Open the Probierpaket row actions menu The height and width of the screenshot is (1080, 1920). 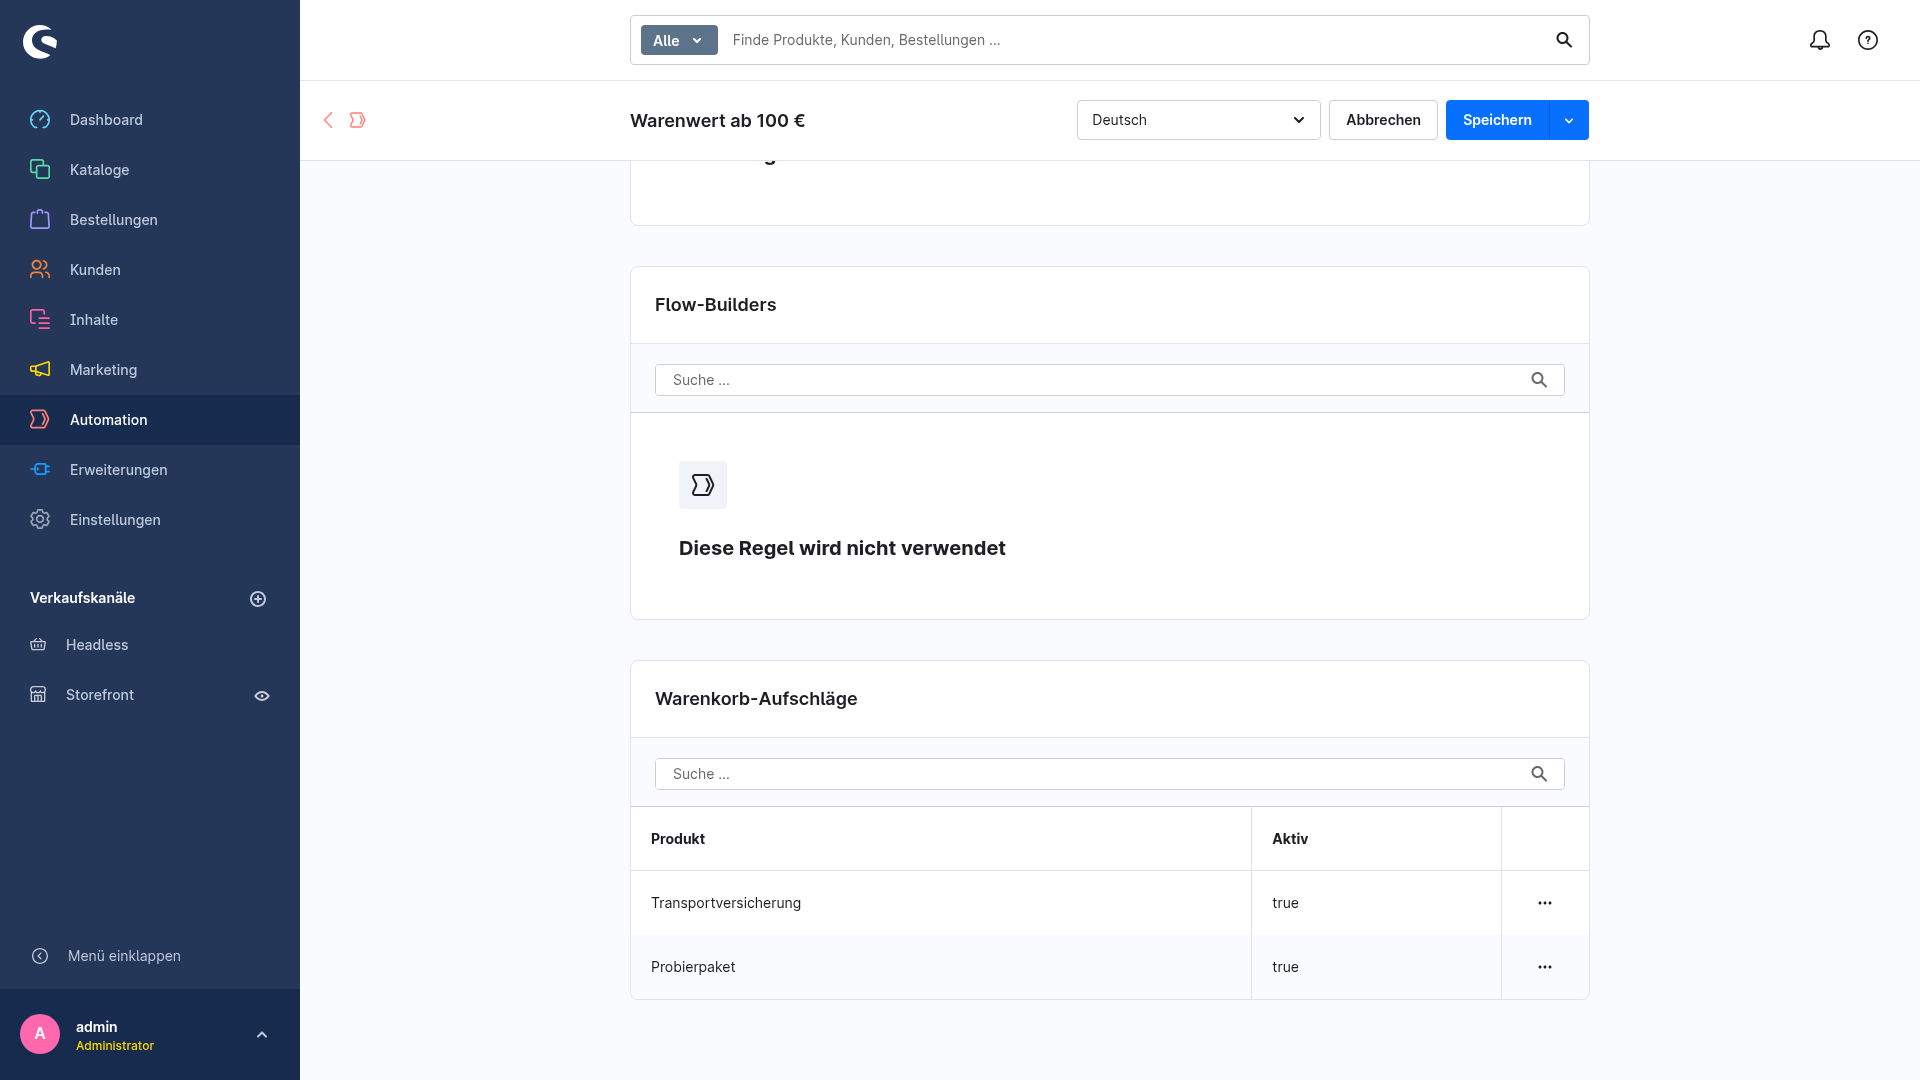(1545, 967)
